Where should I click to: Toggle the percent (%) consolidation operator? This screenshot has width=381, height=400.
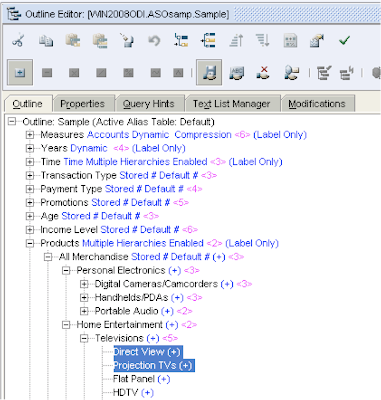coord(128,72)
